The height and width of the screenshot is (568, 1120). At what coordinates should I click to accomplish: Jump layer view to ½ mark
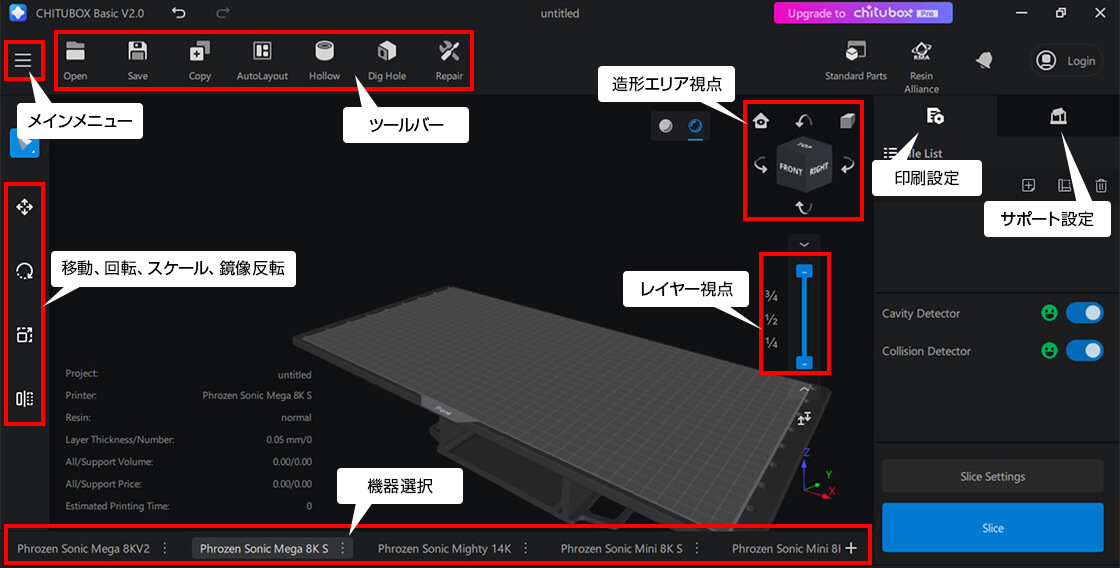(x=771, y=320)
